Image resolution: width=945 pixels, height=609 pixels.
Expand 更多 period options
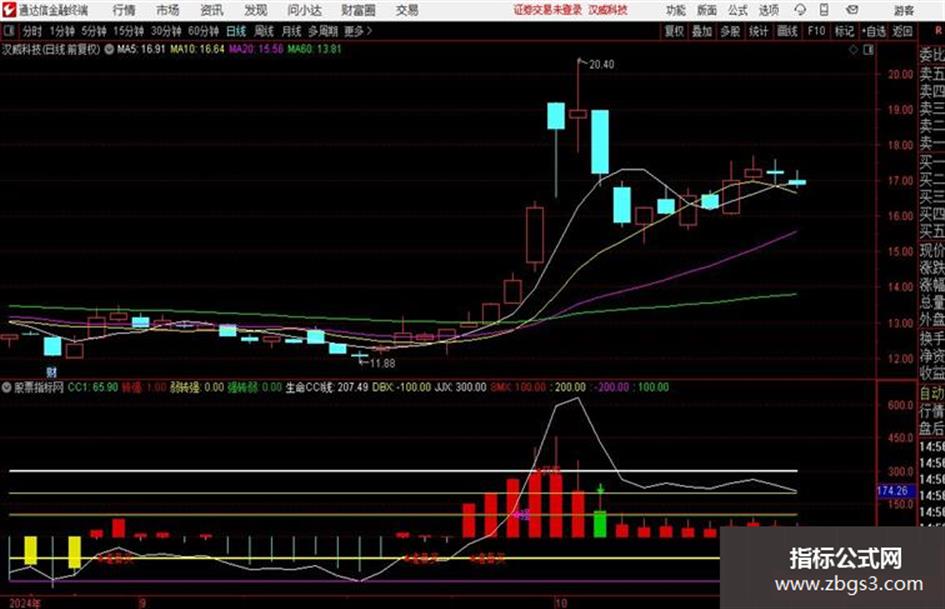click(x=358, y=31)
